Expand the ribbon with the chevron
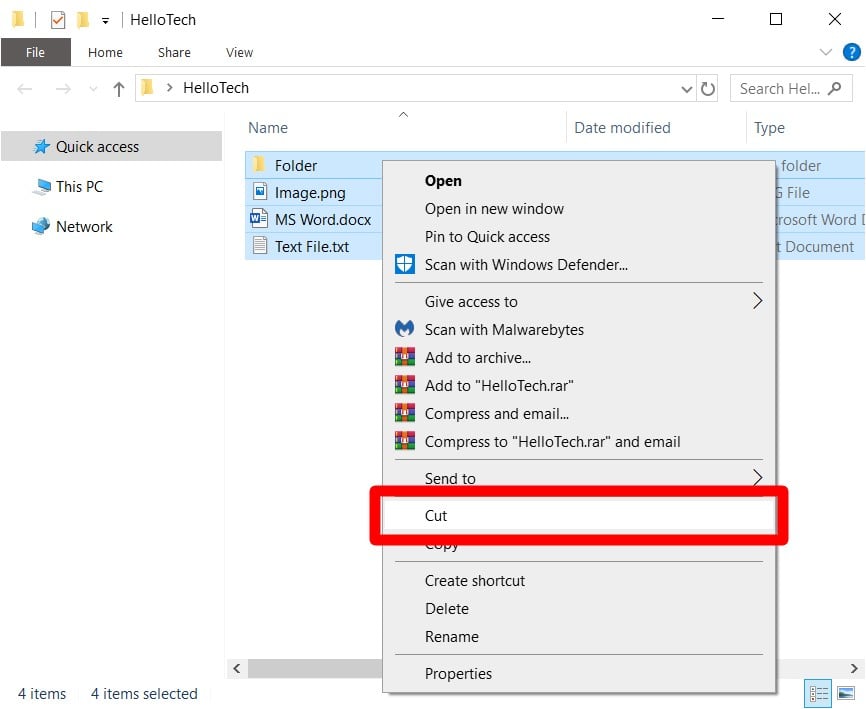Viewport: 866px width, 709px height. coord(826,52)
